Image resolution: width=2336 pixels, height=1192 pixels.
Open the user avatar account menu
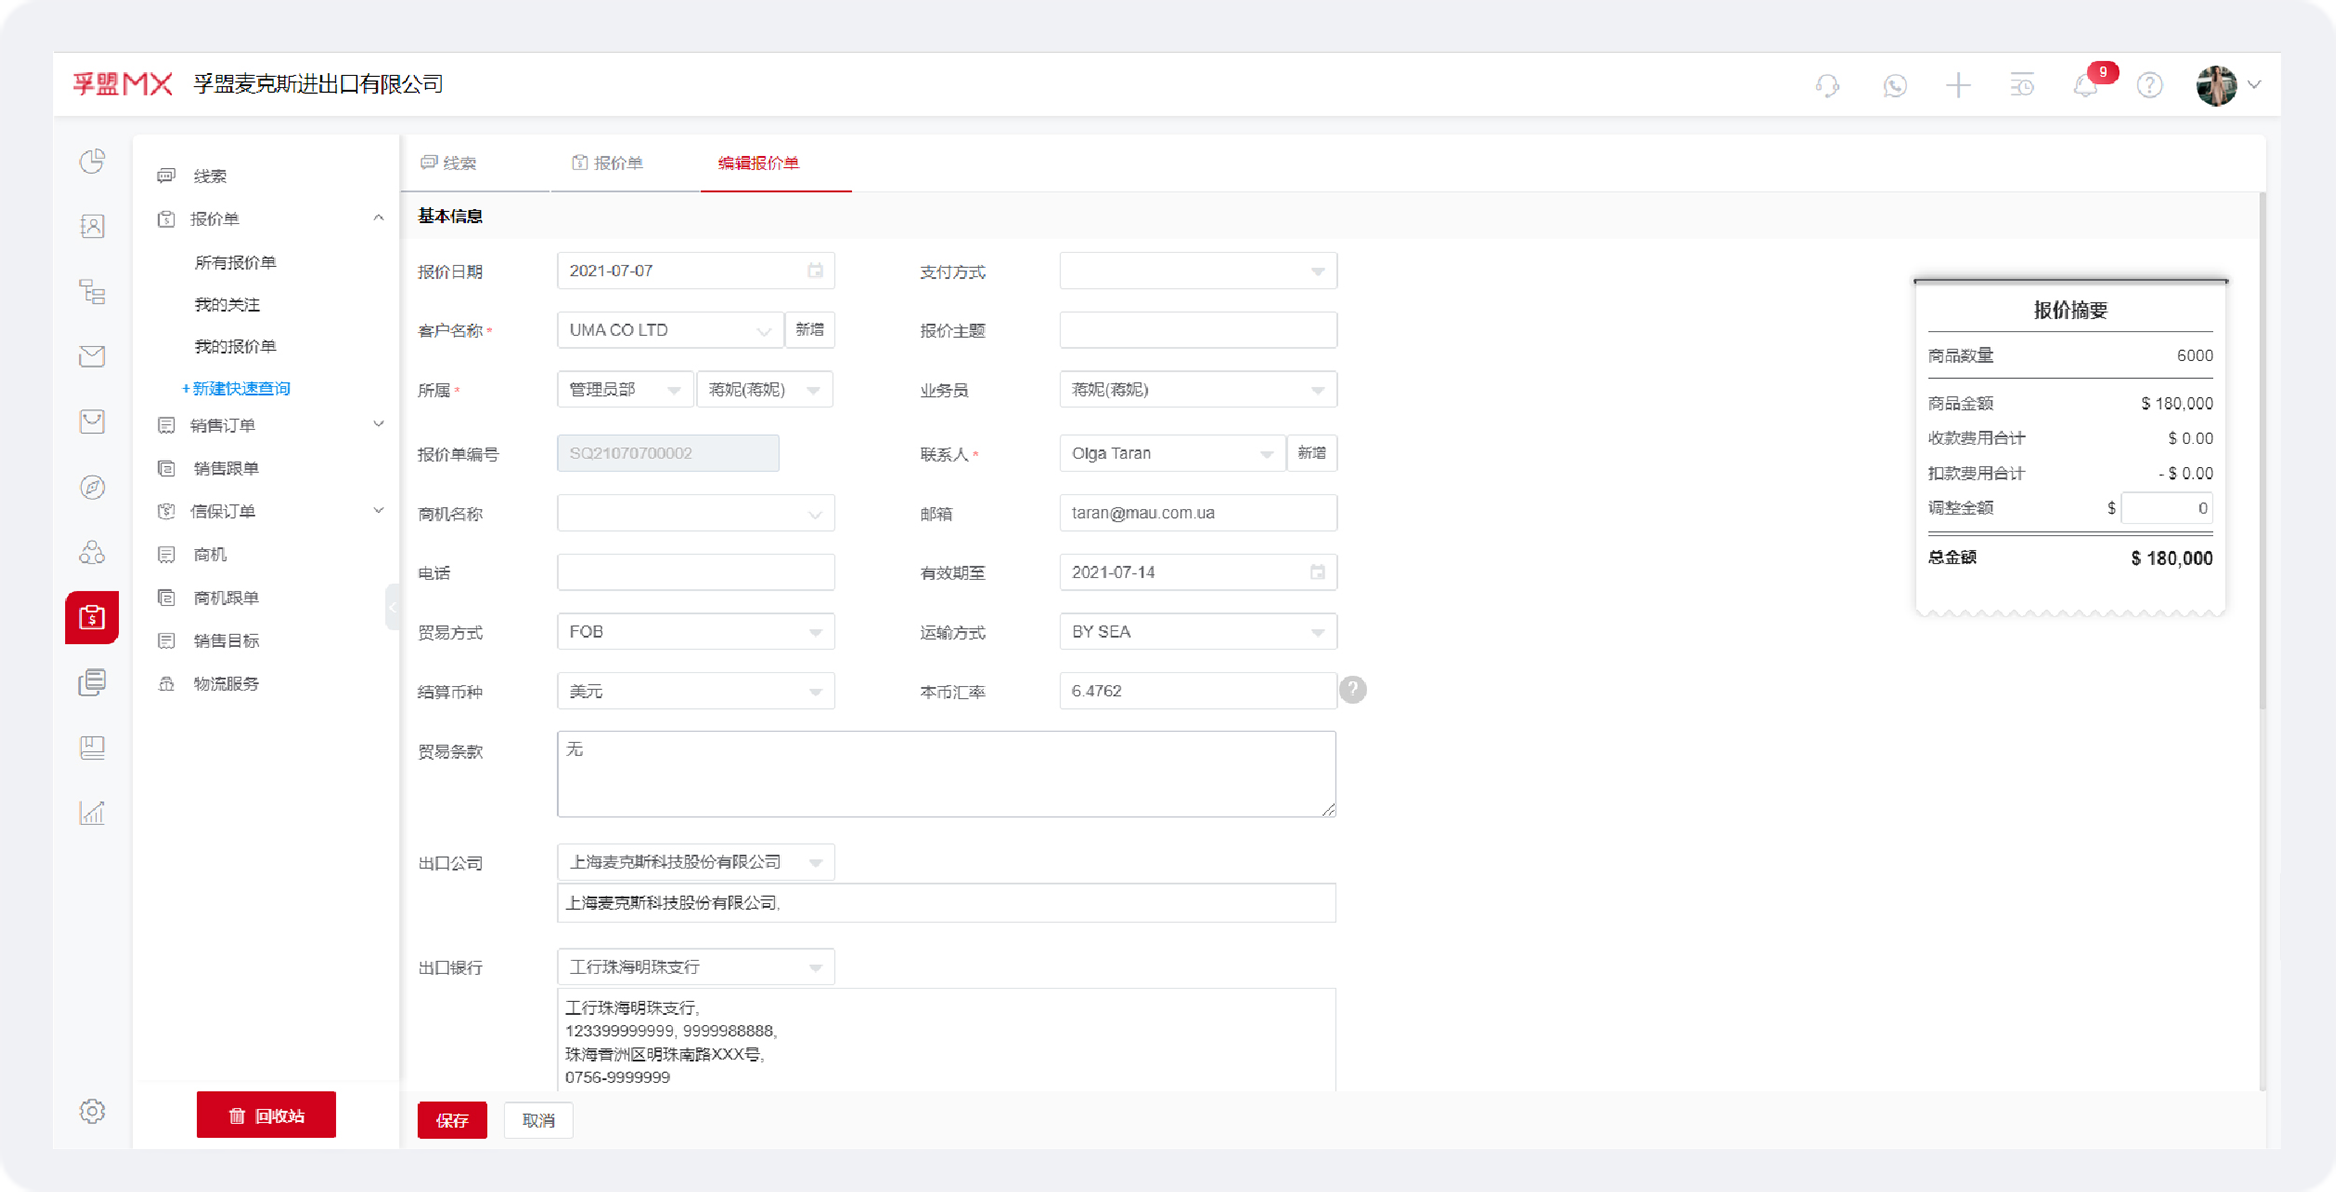tap(2218, 85)
